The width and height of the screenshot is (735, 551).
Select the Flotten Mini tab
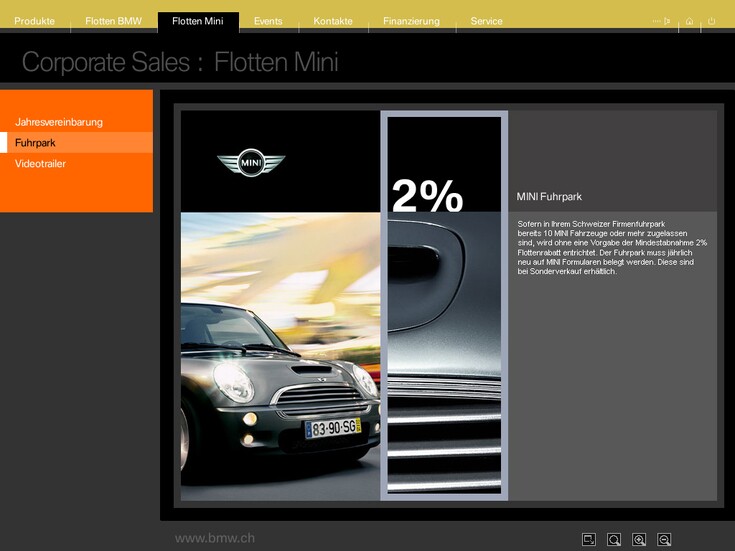[198, 21]
